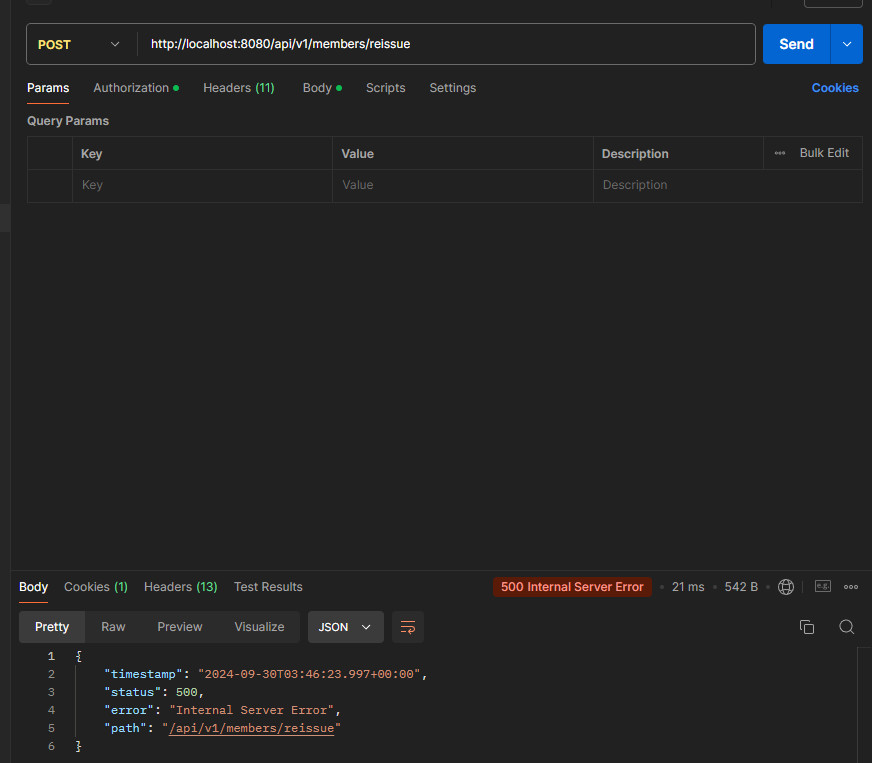Open Bulk Edit for query parameters
872x763 pixels.
point(823,152)
